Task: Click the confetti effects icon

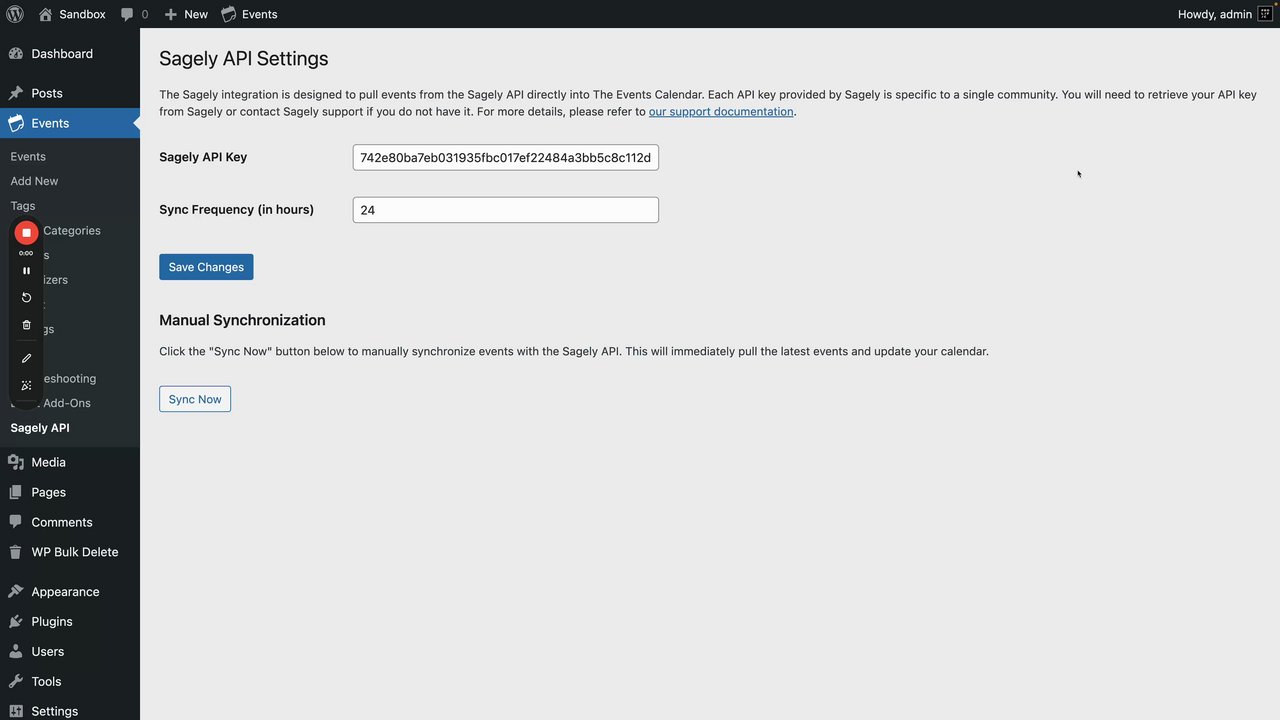Action: [26, 385]
